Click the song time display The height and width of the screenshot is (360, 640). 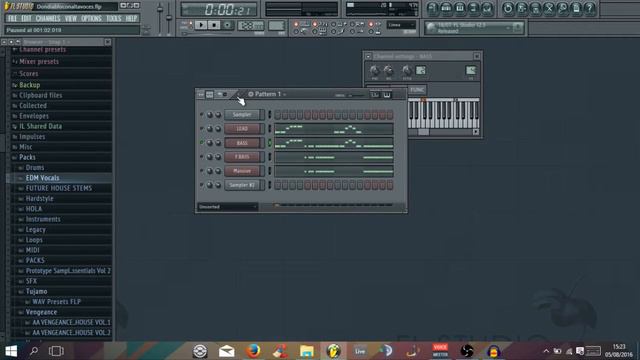219,9
